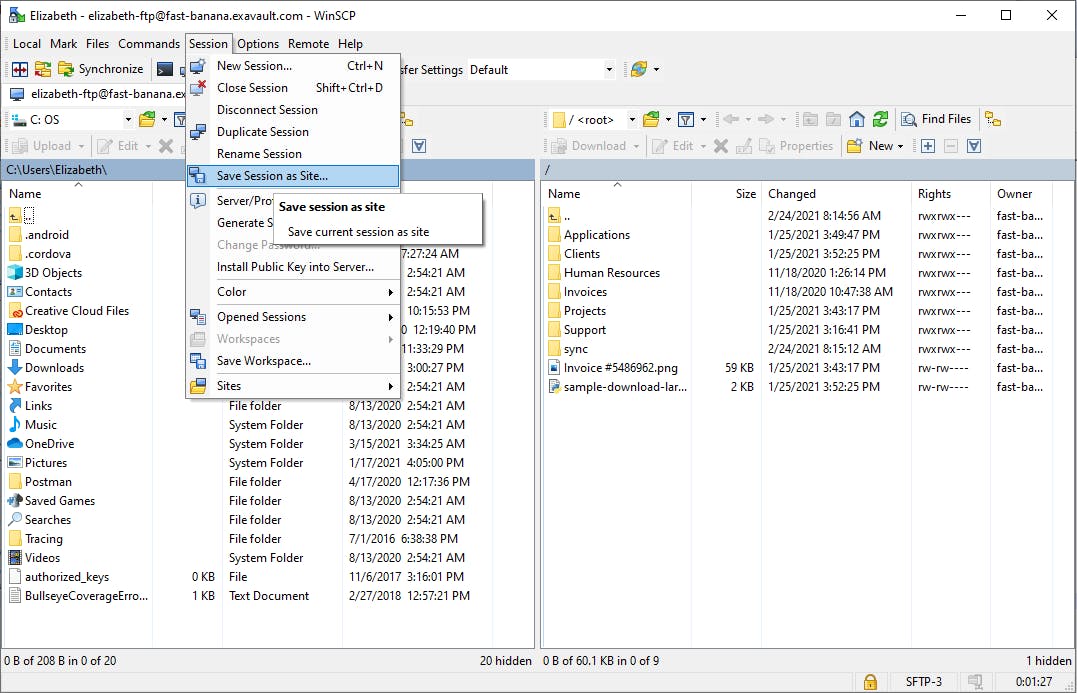
Task: Expand the Sites submenu
Action: tap(293, 386)
